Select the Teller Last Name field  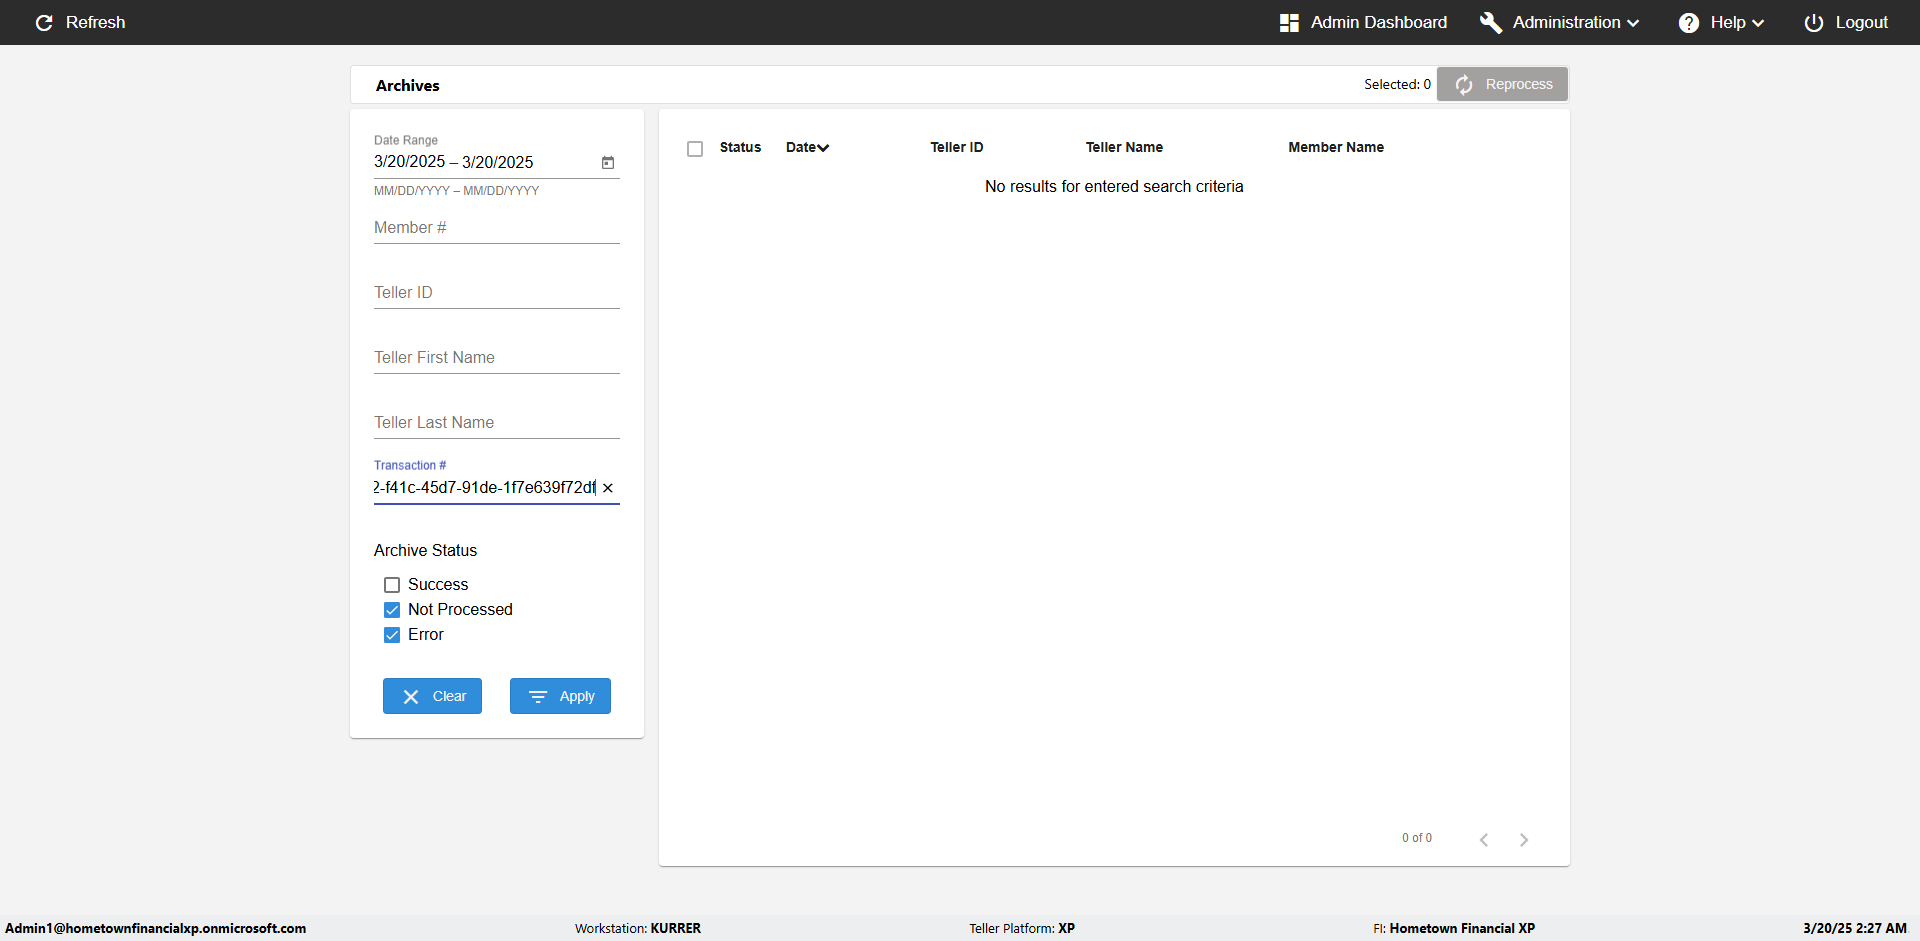(497, 423)
